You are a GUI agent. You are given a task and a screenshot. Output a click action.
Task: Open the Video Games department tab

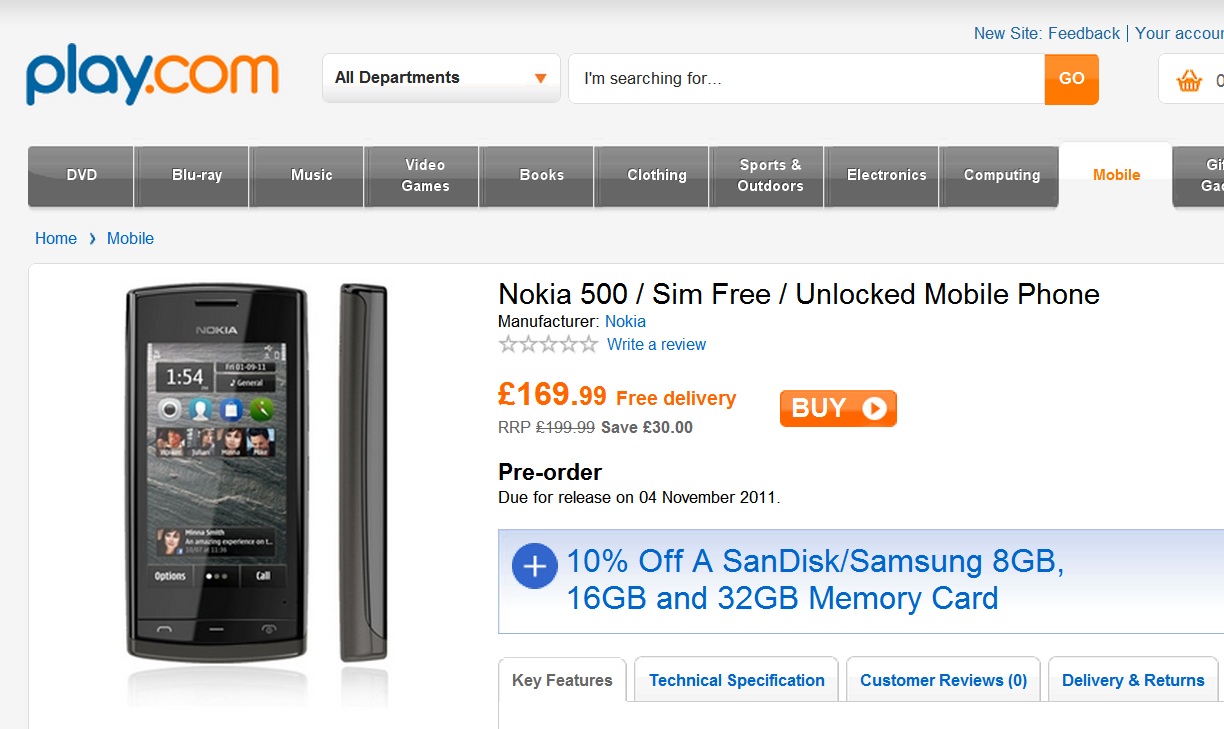pyautogui.click(x=425, y=175)
